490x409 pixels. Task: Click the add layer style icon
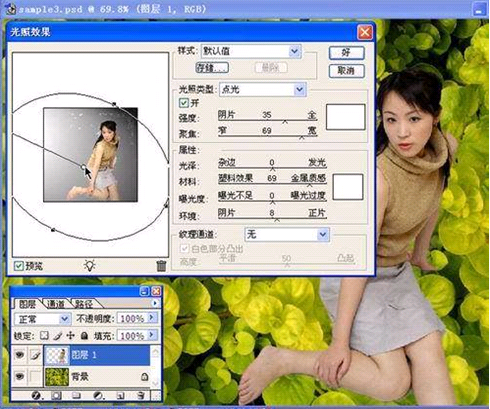click(36, 396)
